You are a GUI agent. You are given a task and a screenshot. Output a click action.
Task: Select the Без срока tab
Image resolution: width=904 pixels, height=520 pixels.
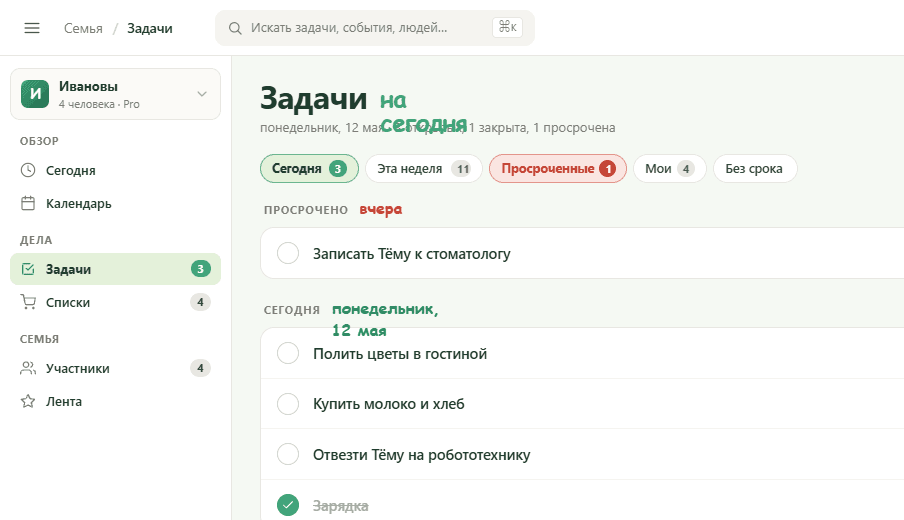click(x=755, y=169)
